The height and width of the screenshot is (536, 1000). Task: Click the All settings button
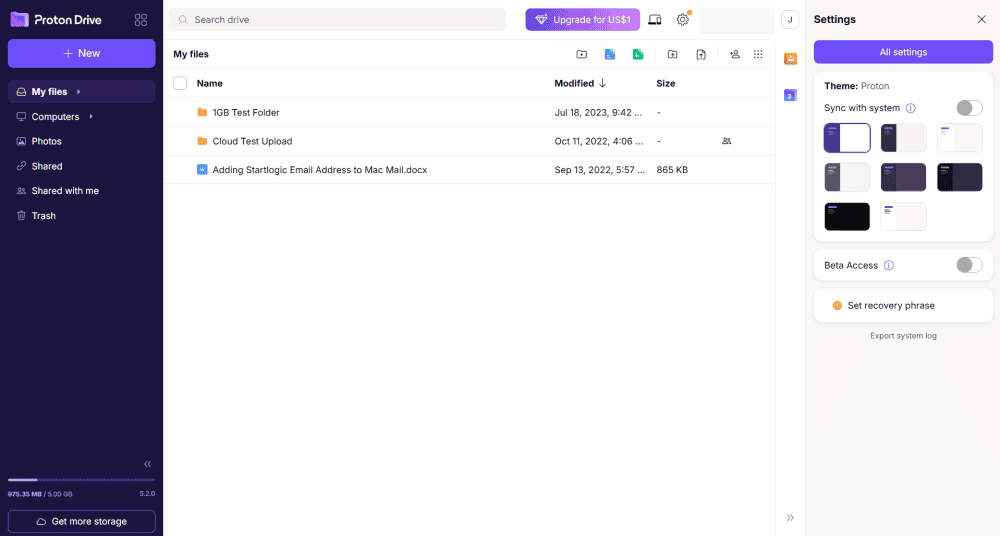point(903,52)
